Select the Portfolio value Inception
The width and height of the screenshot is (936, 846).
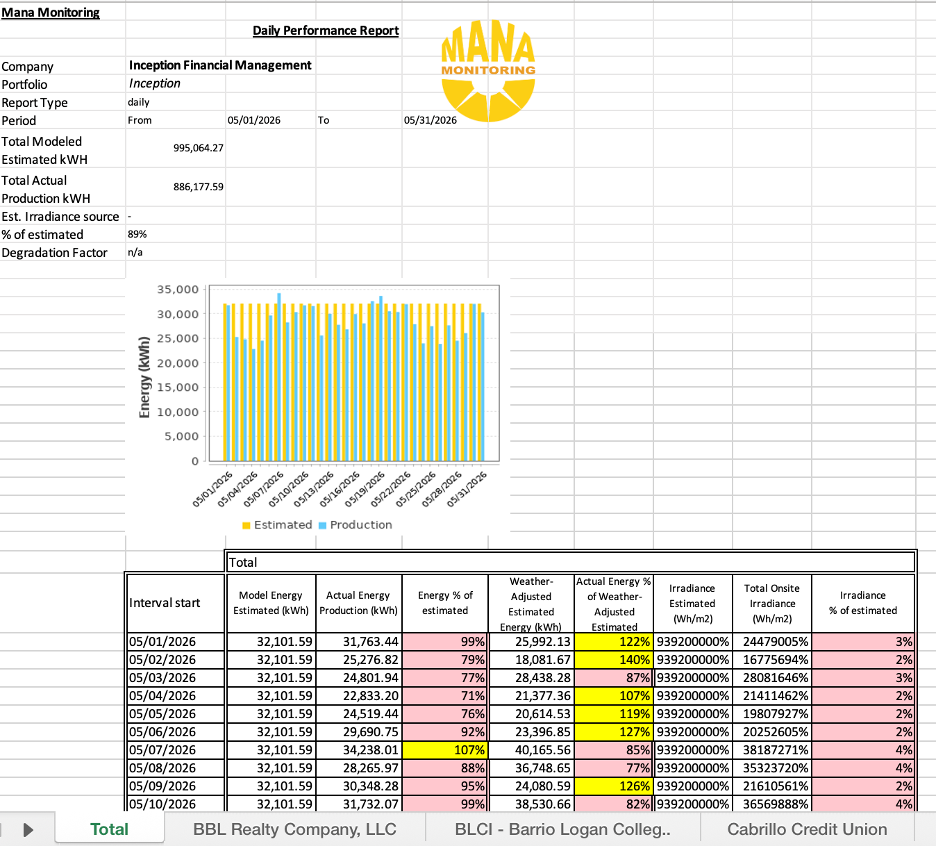(155, 84)
